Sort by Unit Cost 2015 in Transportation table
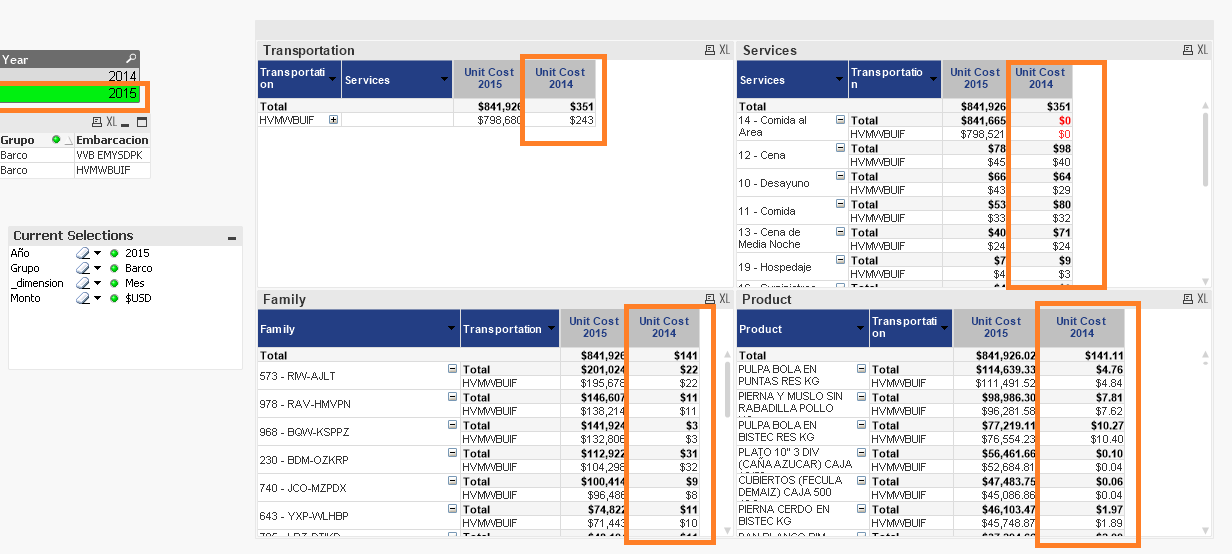Image resolution: width=1232 pixels, height=554 pixels. (488, 79)
